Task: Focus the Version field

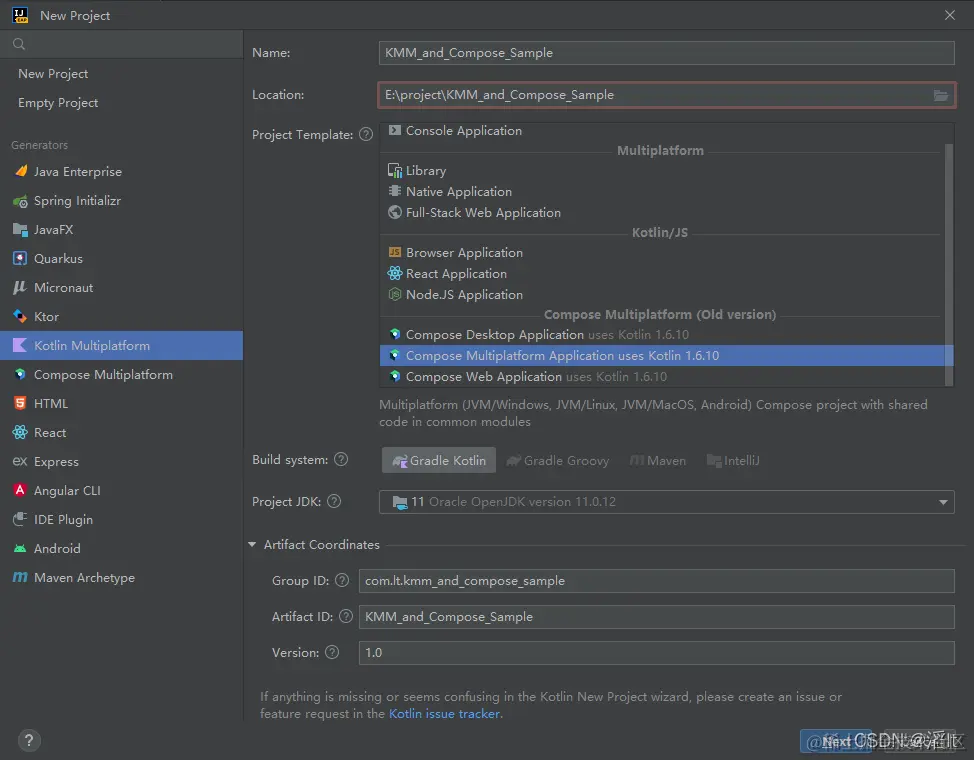Action: 657,653
